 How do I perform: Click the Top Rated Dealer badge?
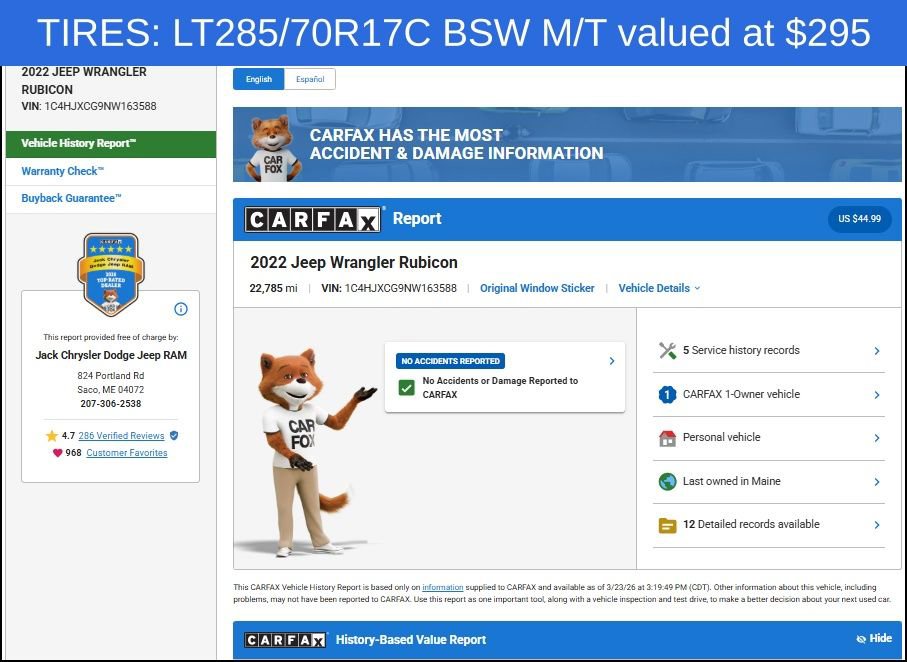pos(110,273)
